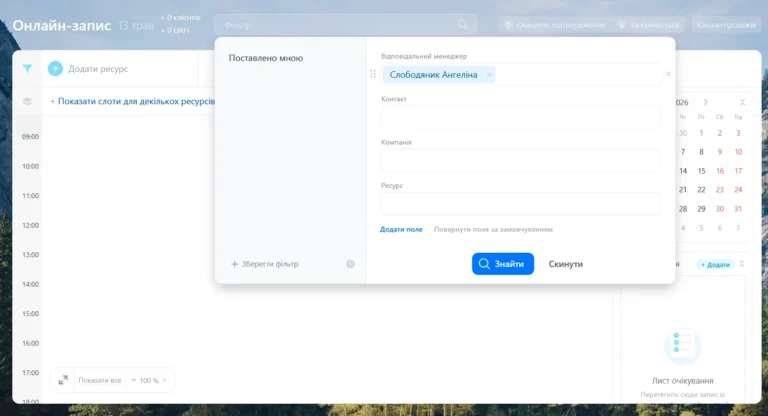Select calendar date 14

click(x=683, y=171)
